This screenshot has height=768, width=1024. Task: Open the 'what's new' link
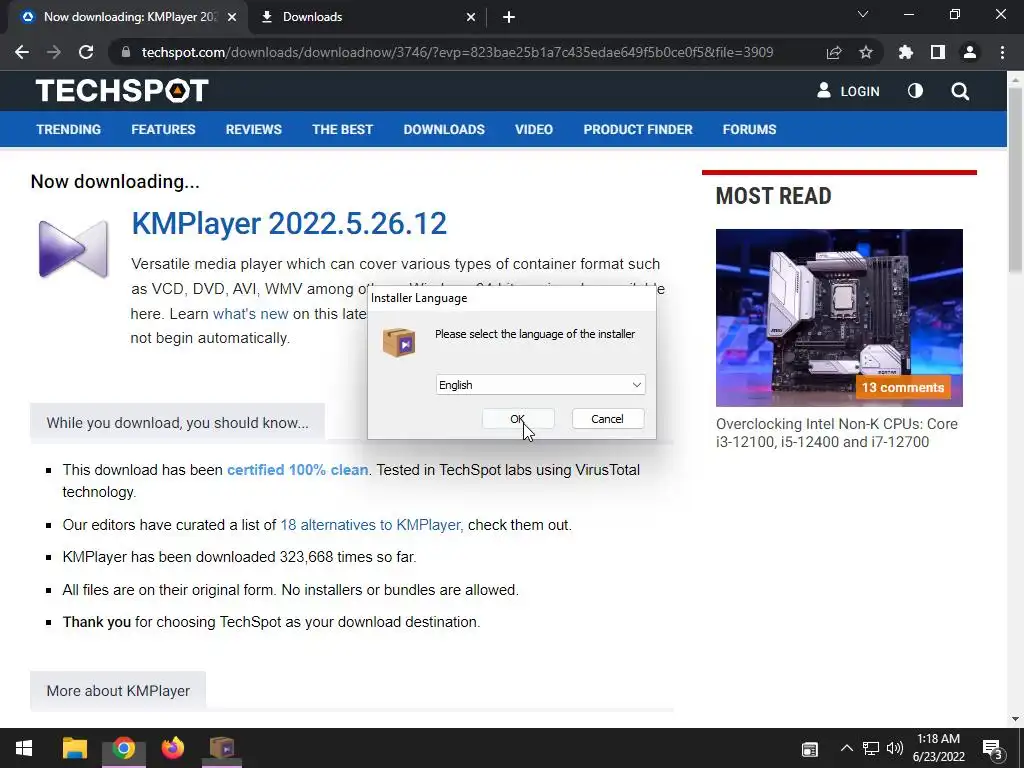click(x=251, y=313)
